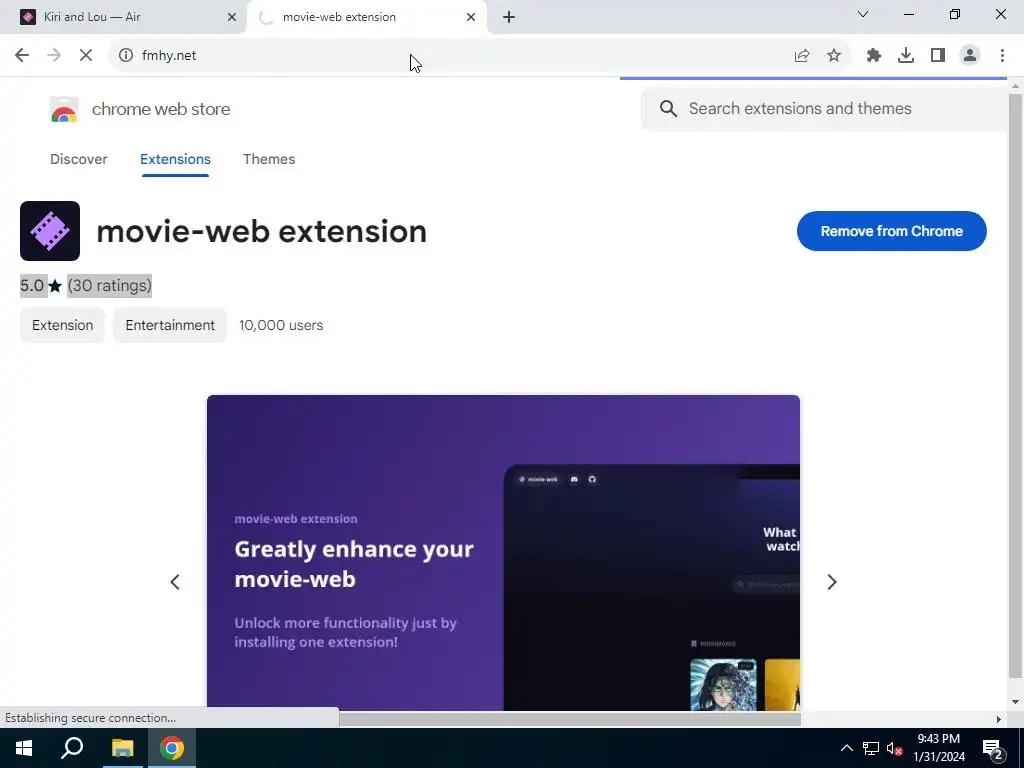Close the movie-web extension tab
Image resolution: width=1024 pixels, height=768 pixels.
click(x=471, y=17)
